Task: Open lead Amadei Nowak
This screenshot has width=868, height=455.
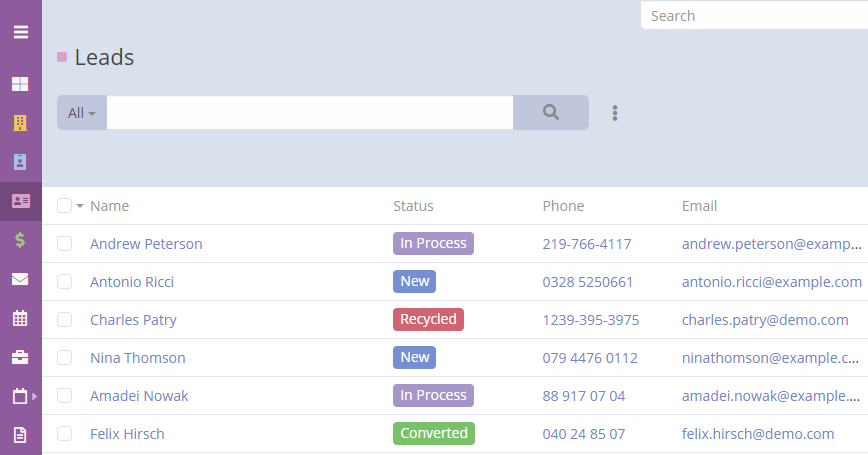Action: pyautogui.click(x=139, y=396)
